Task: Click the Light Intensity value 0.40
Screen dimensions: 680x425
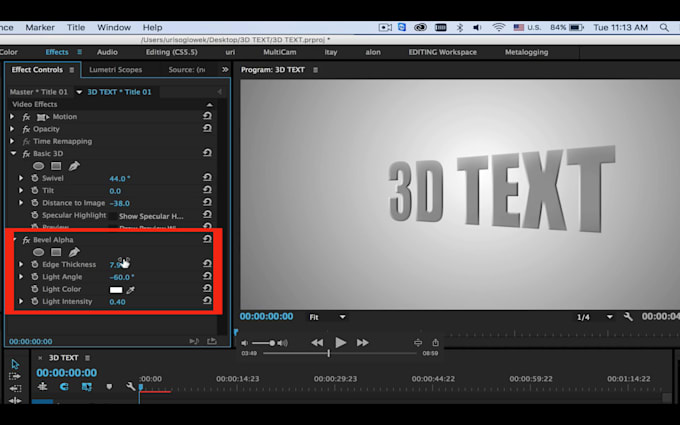Action: coord(117,301)
